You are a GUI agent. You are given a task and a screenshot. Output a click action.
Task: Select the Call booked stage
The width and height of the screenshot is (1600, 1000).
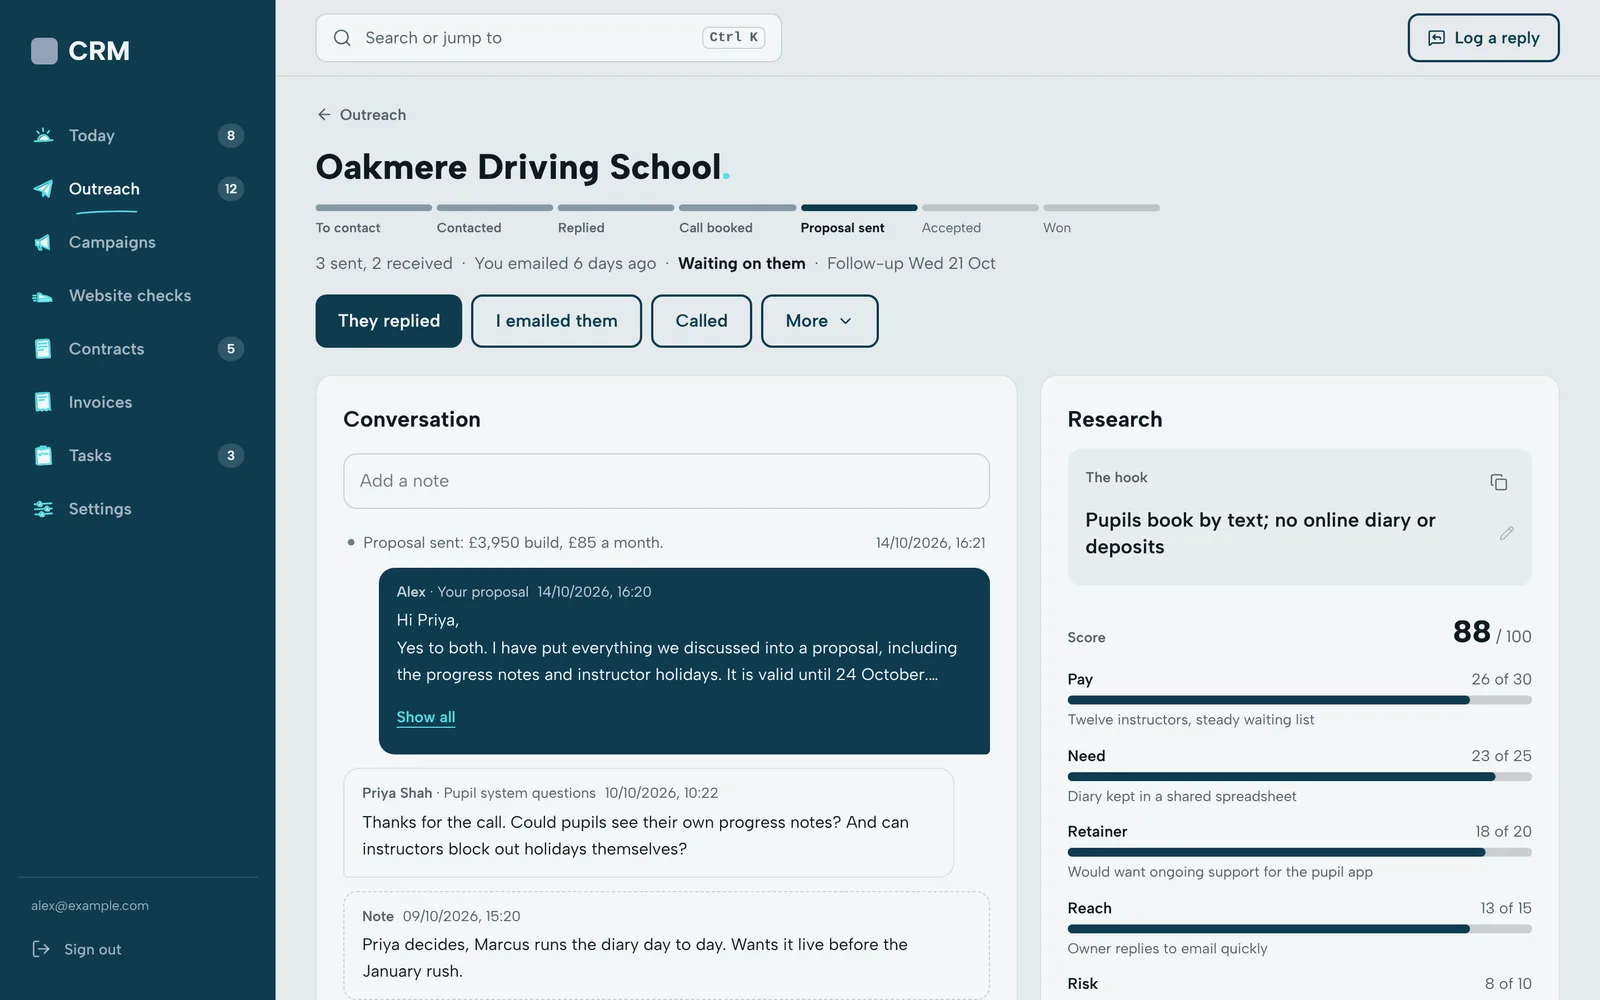point(737,220)
